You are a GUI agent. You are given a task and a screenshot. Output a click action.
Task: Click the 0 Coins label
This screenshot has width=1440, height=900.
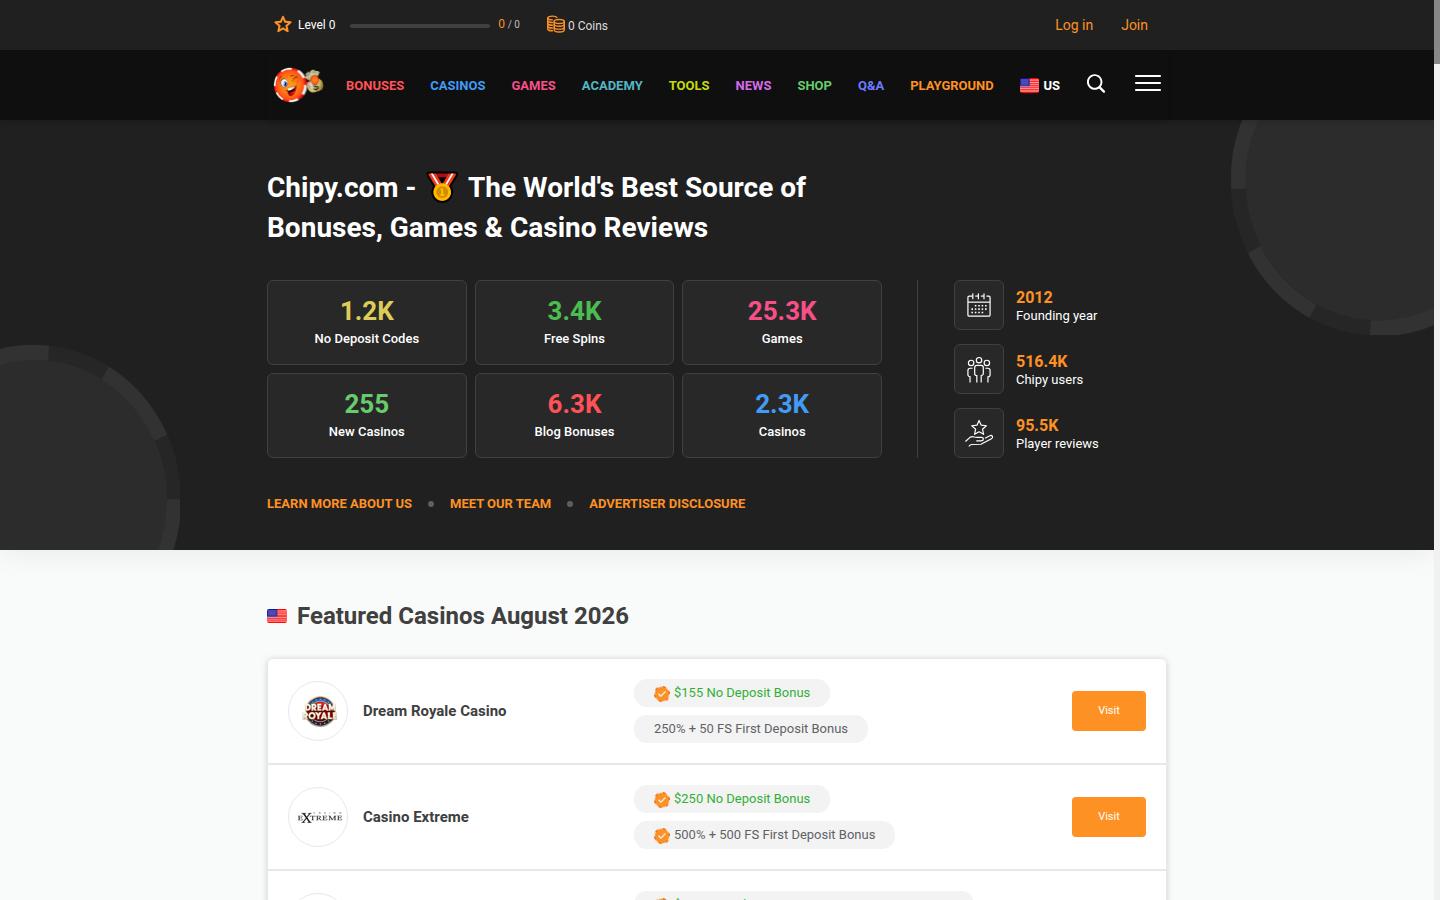coord(588,26)
